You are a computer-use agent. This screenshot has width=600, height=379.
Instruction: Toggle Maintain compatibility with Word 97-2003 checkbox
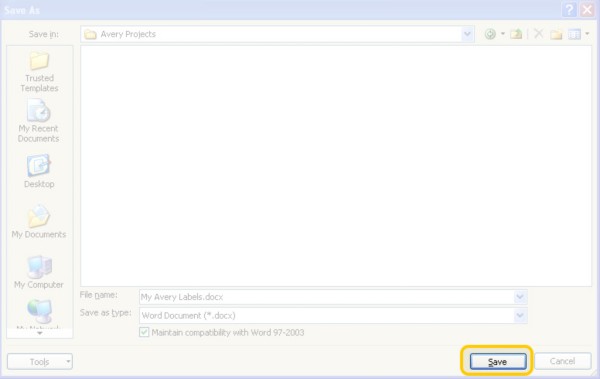click(x=144, y=332)
